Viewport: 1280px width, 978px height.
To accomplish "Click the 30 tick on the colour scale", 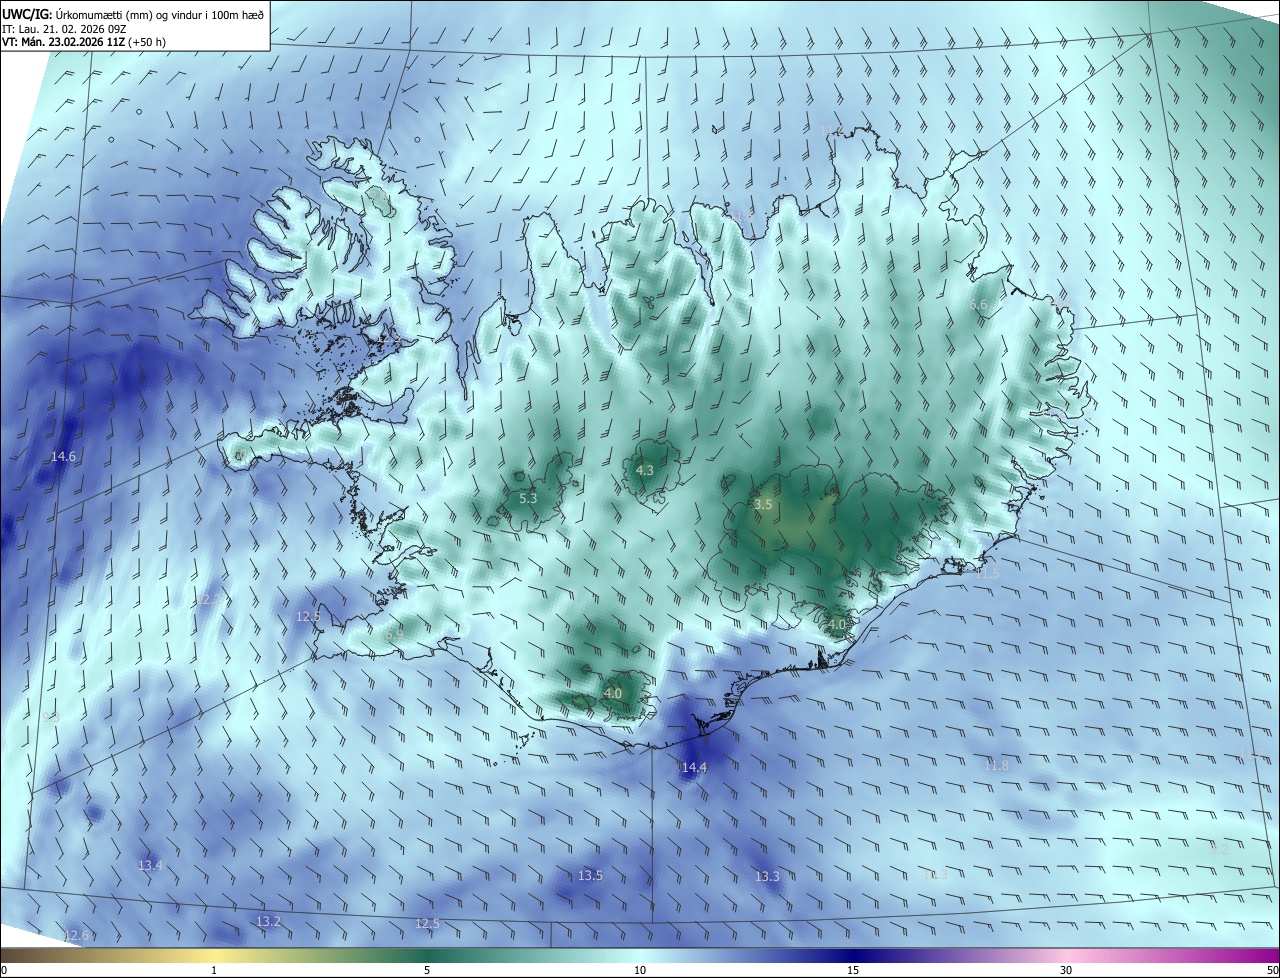I will coord(1066,970).
